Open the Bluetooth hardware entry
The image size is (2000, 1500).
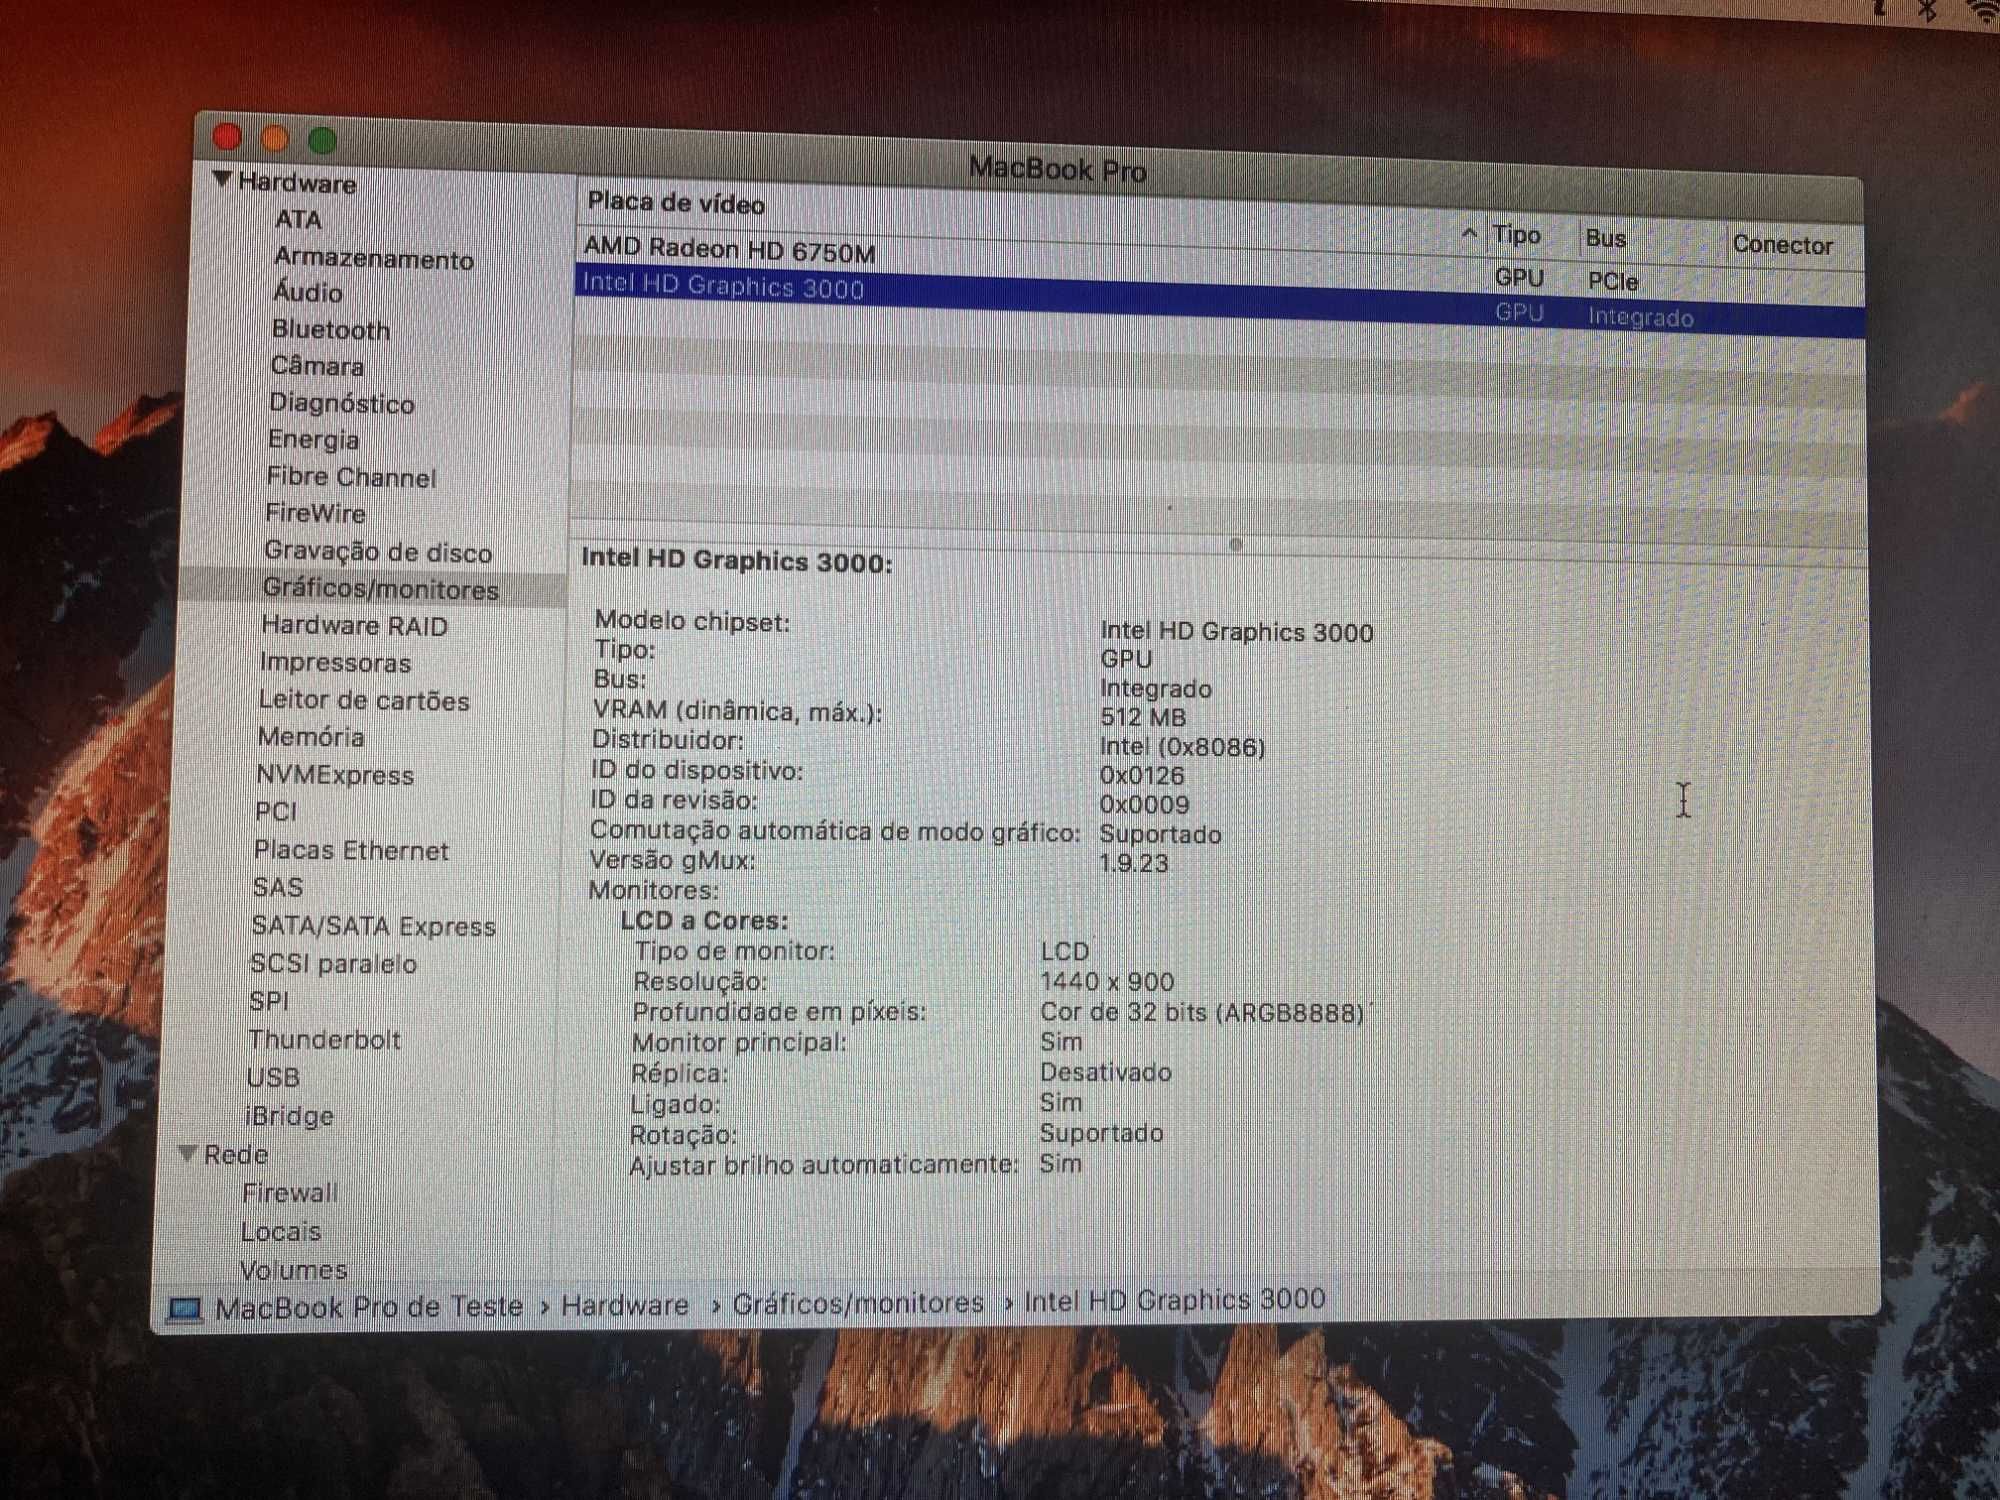[331, 329]
